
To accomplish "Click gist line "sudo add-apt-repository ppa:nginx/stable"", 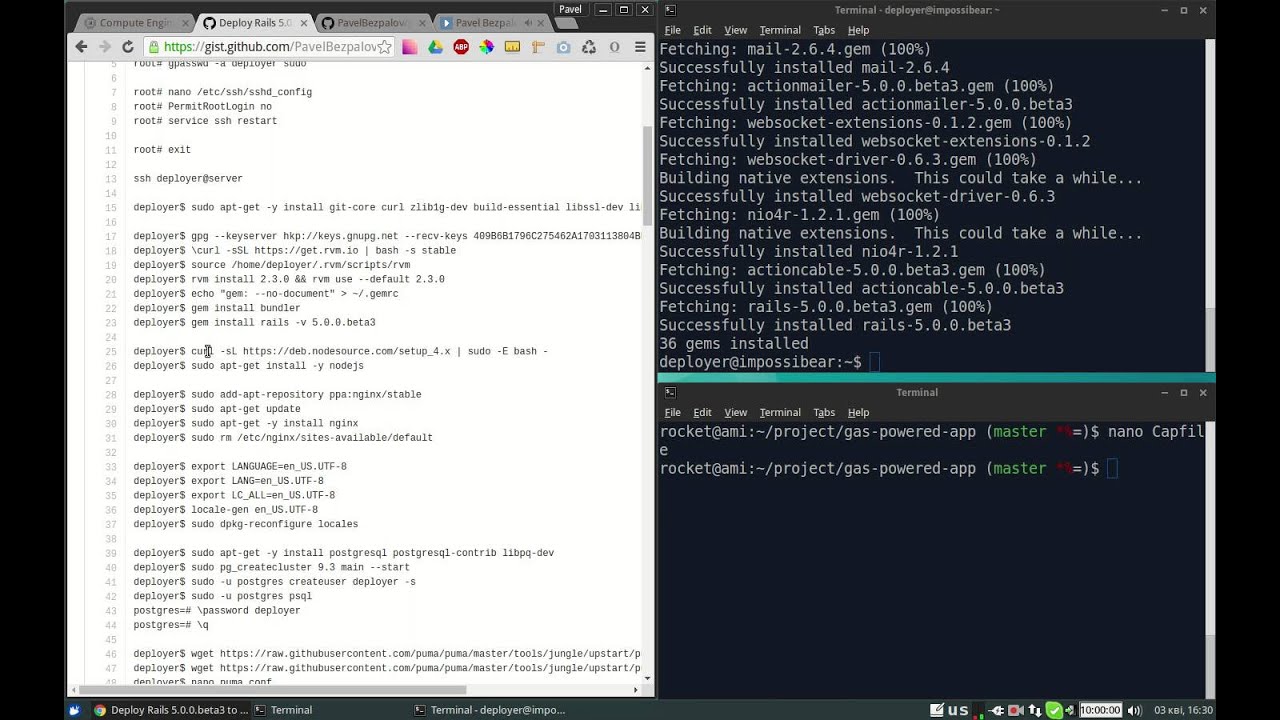I will (277, 395).
